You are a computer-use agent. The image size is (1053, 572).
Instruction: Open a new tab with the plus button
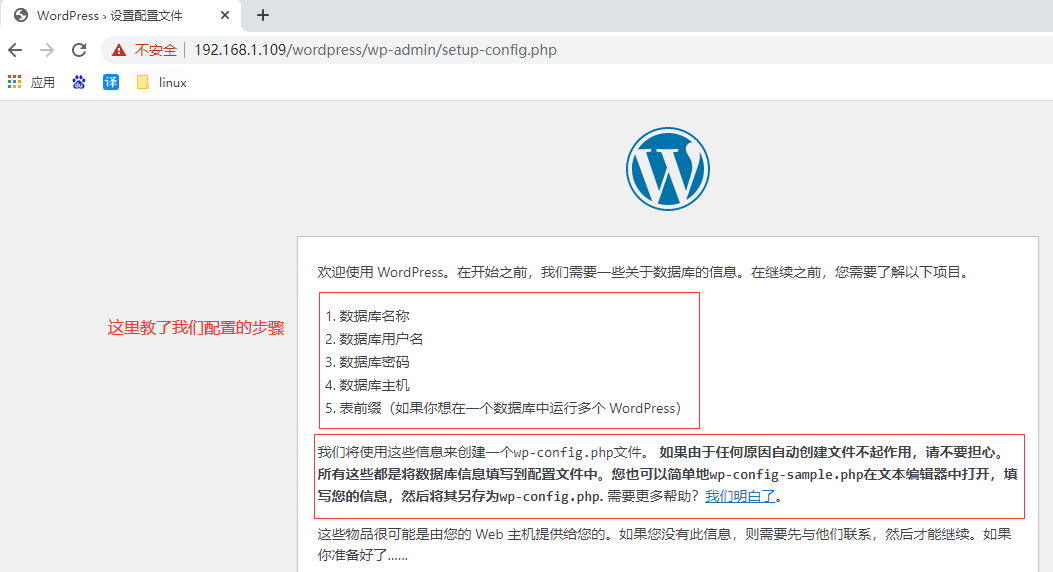point(263,15)
